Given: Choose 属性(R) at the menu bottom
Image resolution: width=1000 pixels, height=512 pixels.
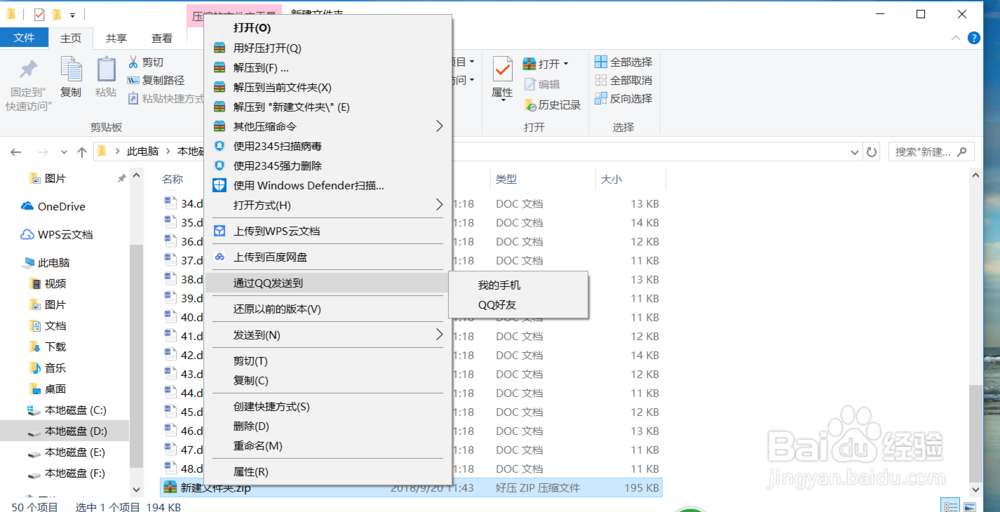Looking at the screenshot, I should [328, 472].
